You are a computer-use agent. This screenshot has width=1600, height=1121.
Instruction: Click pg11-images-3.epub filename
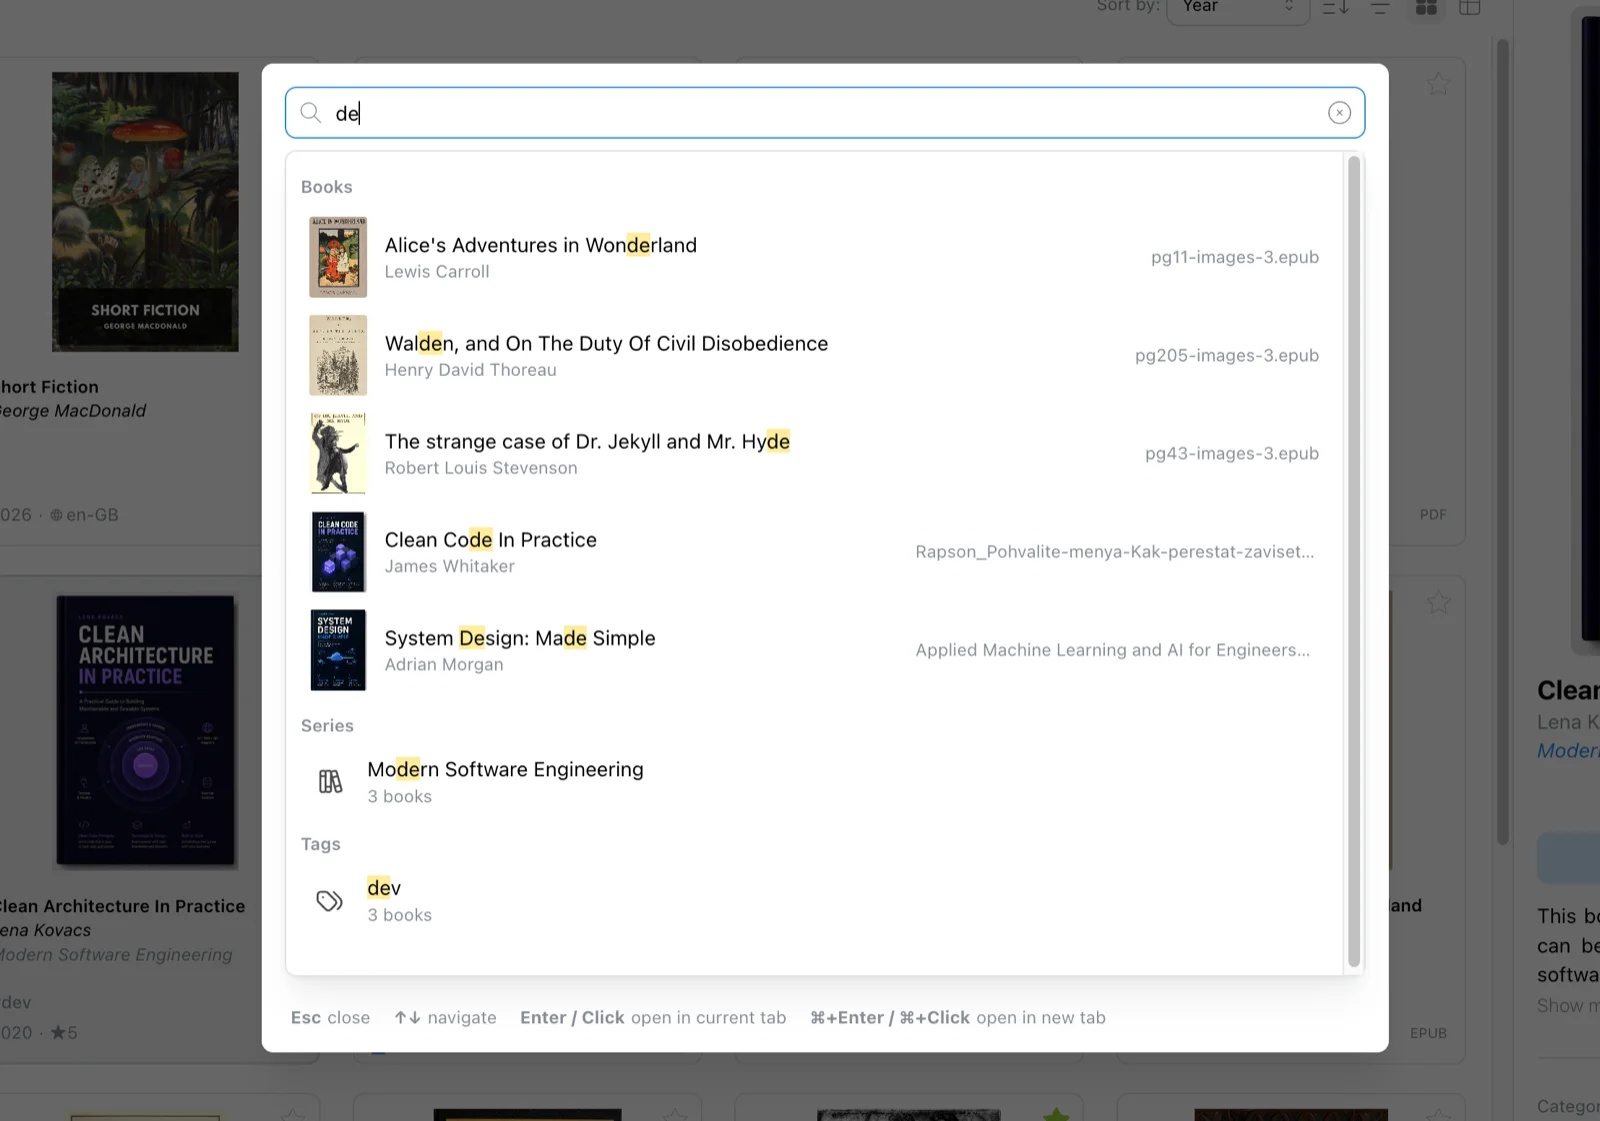coord(1235,257)
